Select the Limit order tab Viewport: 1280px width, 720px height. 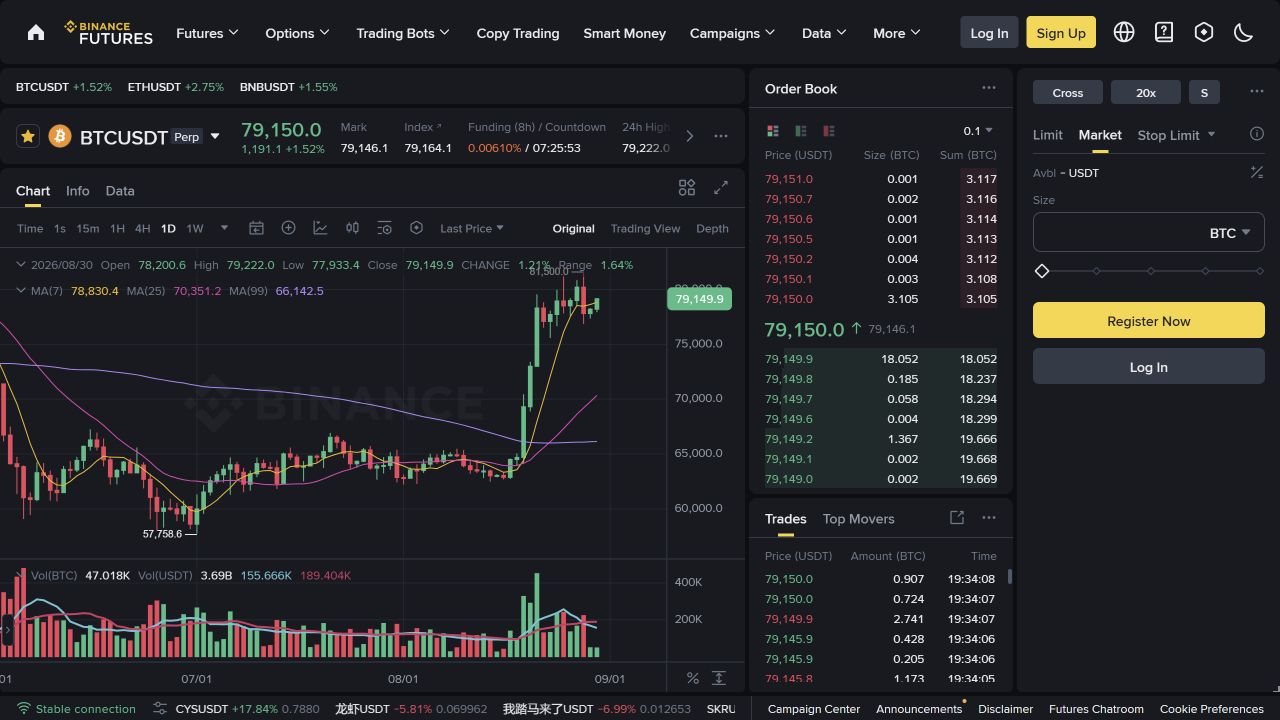coord(1048,135)
